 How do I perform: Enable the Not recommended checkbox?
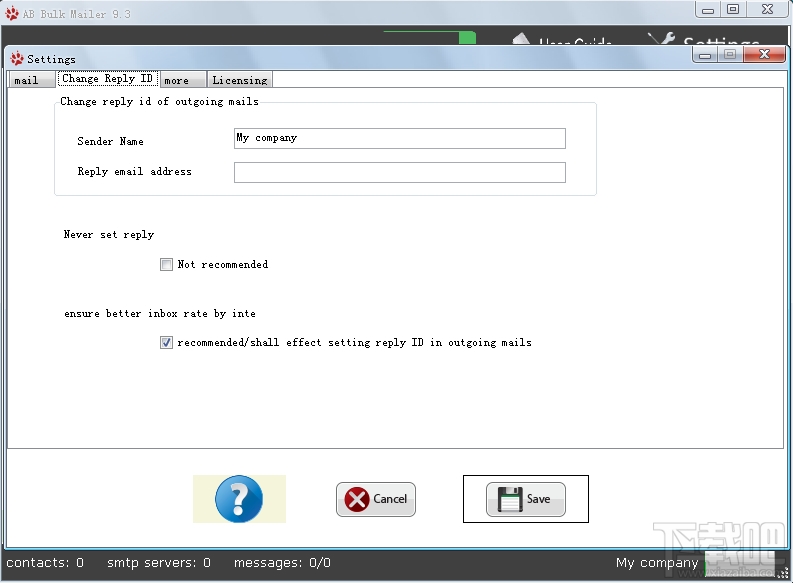(166, 264)
